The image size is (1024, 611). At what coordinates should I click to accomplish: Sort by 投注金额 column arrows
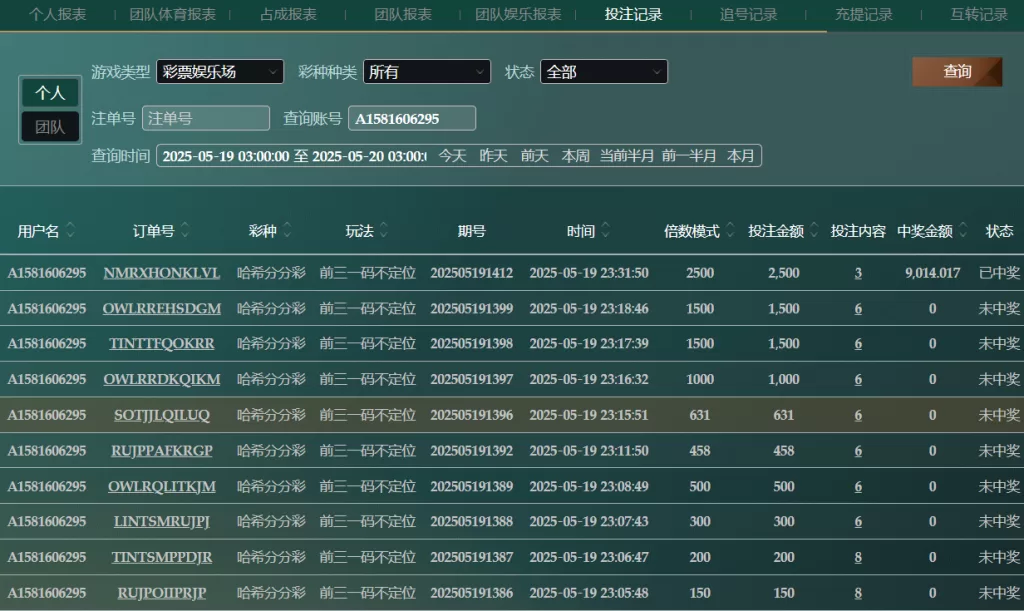tap(815, 231)
